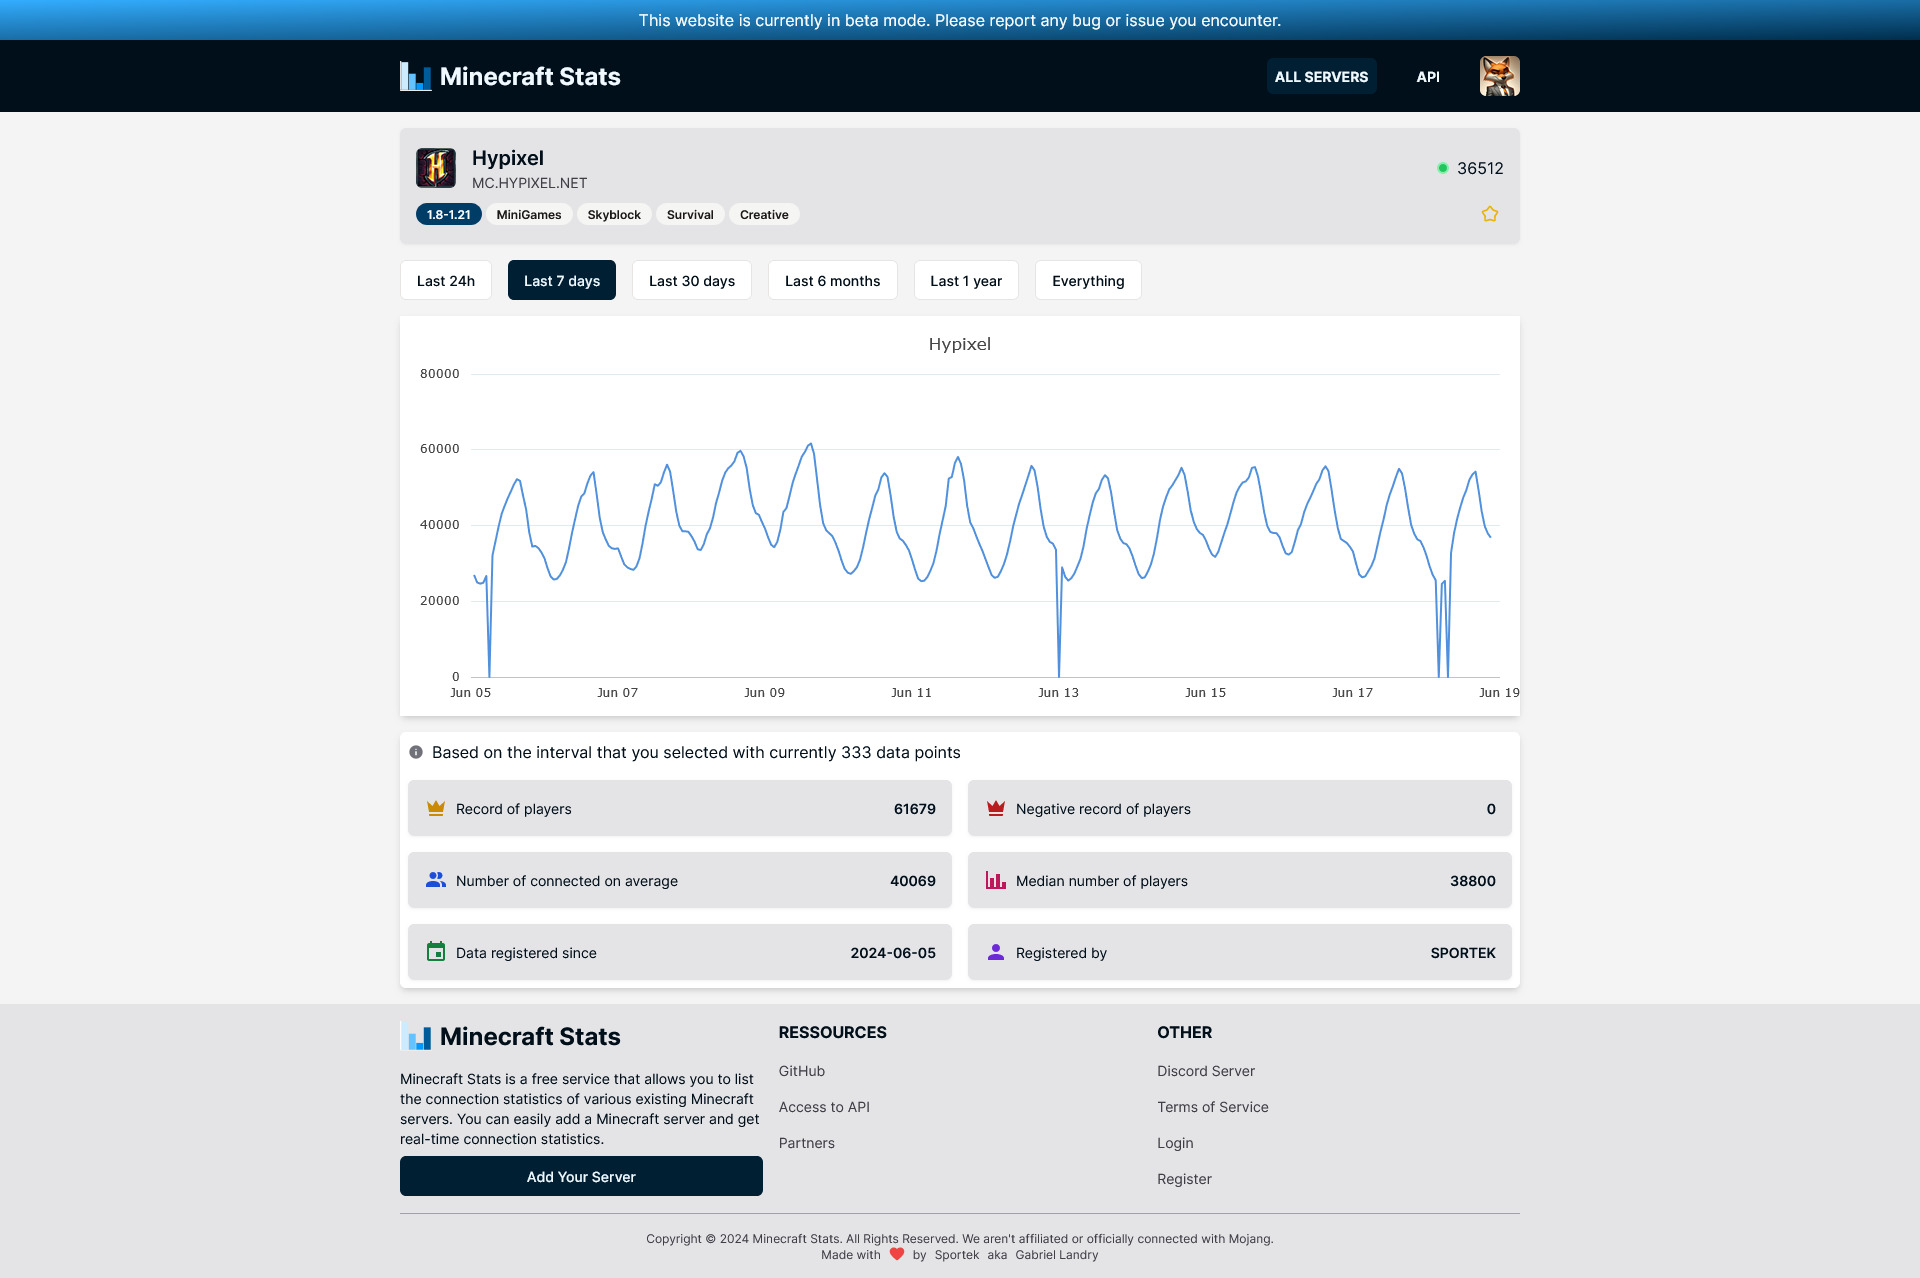The width and height of the screenshot is (1920, 1278).
Task: Open the GitHub footer link
Action: (x=802, y=1071)
